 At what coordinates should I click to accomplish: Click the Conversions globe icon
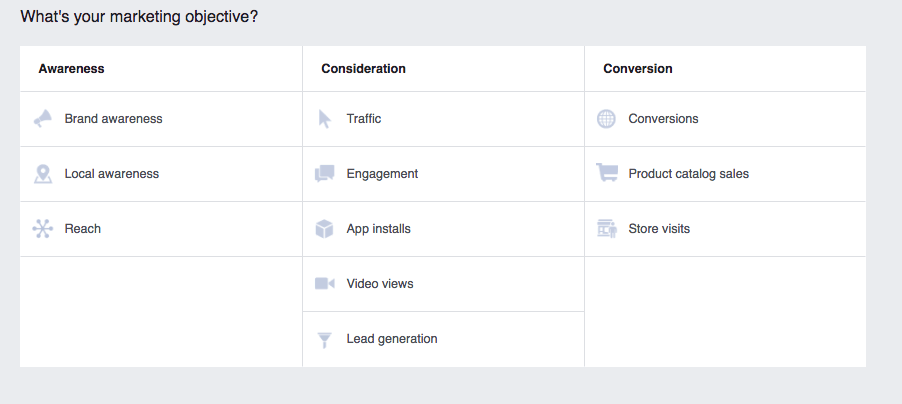606,119
